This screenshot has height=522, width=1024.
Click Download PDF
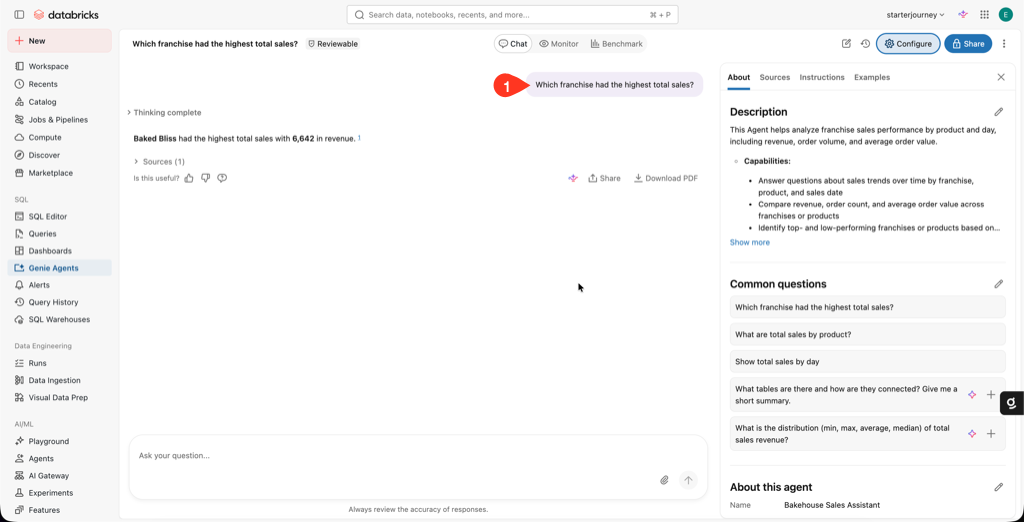(x=665, y=178)
